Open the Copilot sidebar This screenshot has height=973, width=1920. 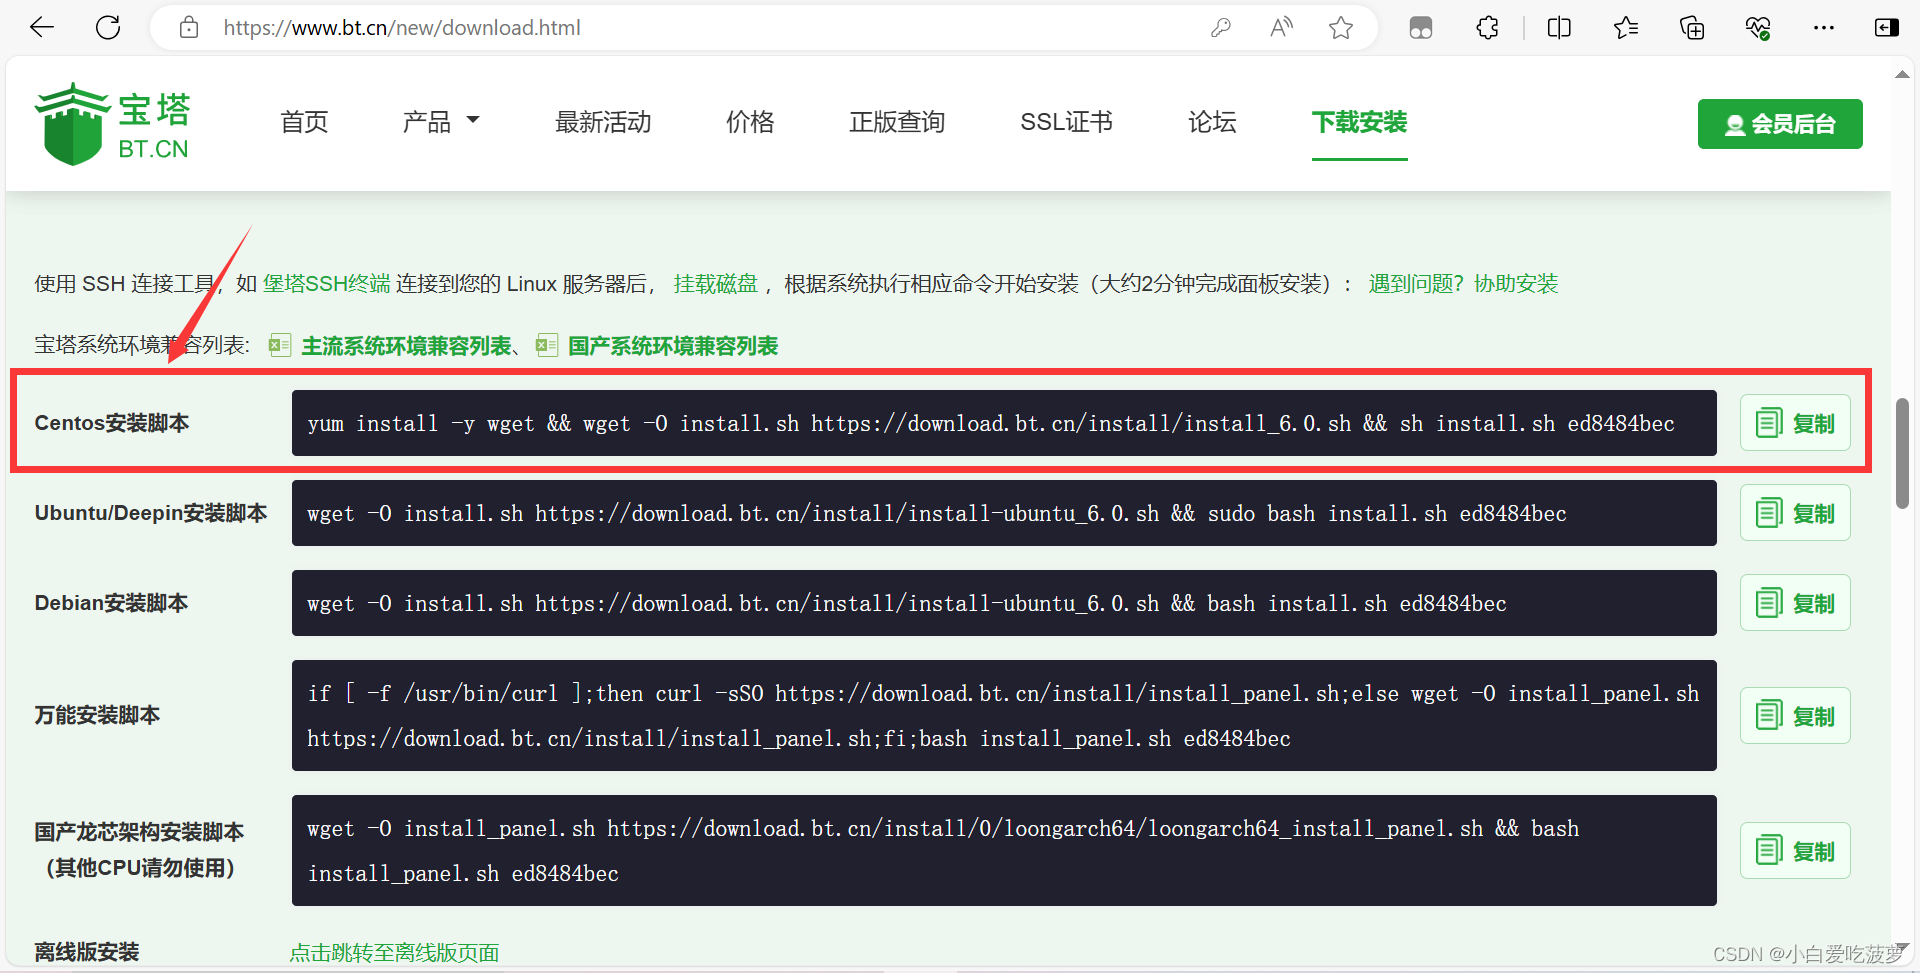(1886, 27)
